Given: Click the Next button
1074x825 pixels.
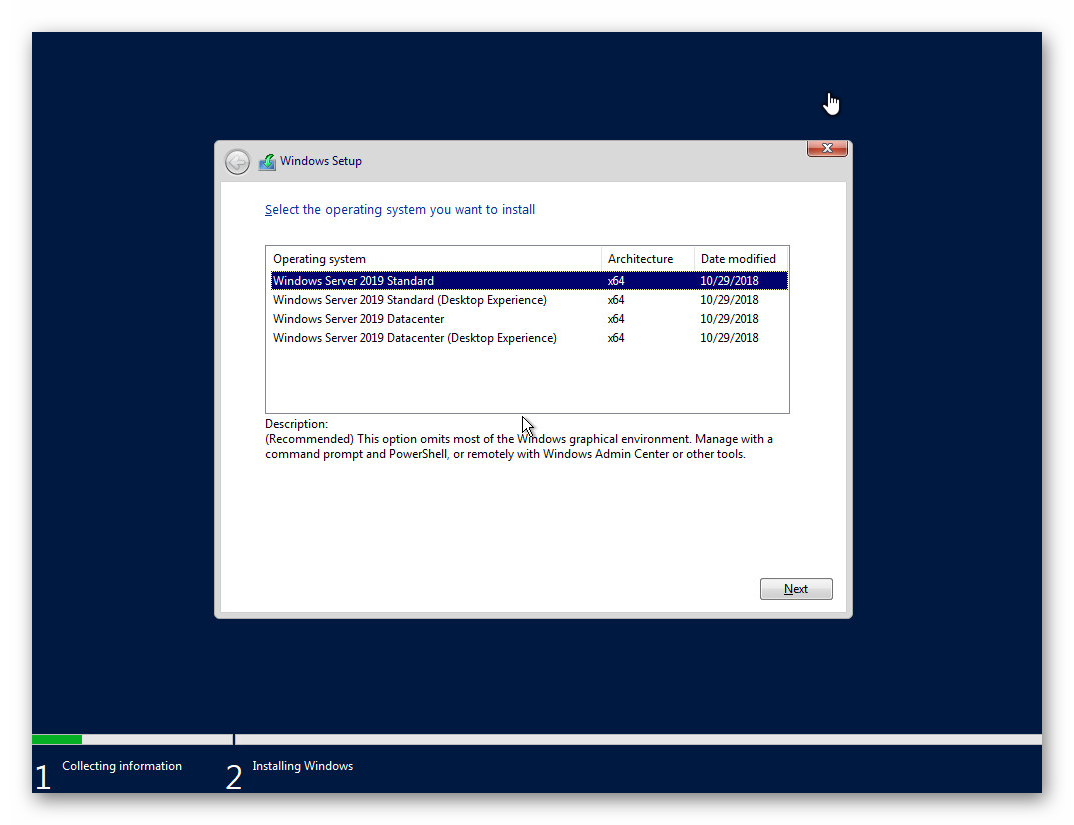Looking at the screenshot, I should [x=796, y=588].
